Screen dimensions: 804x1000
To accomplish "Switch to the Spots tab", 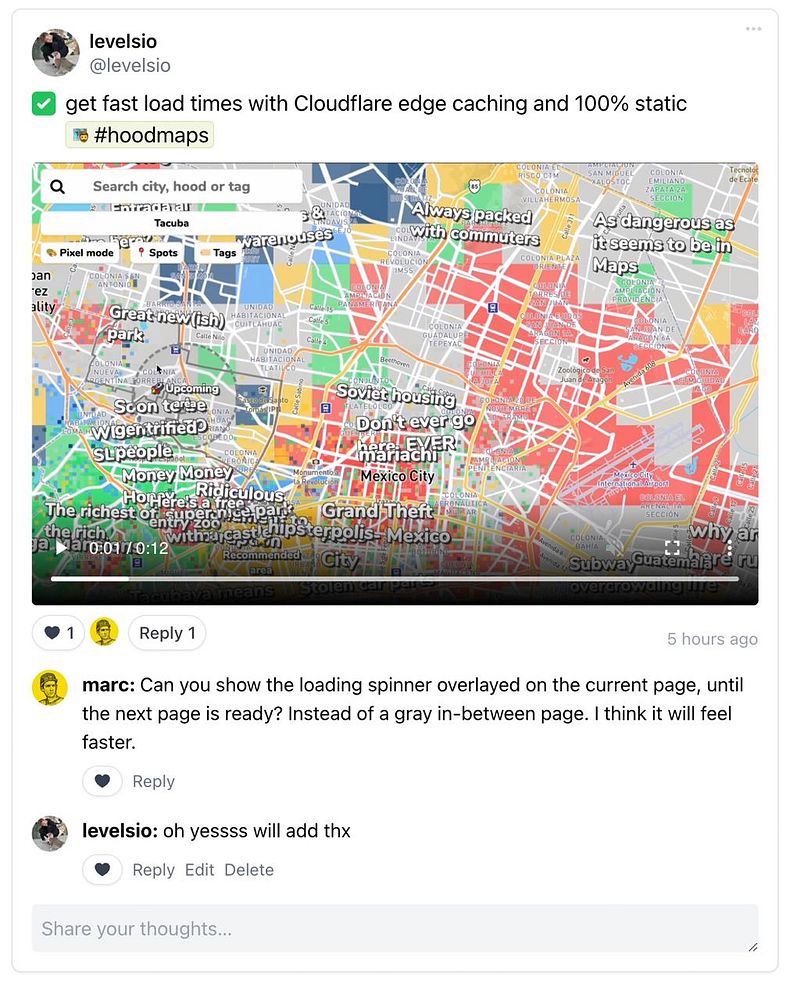I will (157, 253).
